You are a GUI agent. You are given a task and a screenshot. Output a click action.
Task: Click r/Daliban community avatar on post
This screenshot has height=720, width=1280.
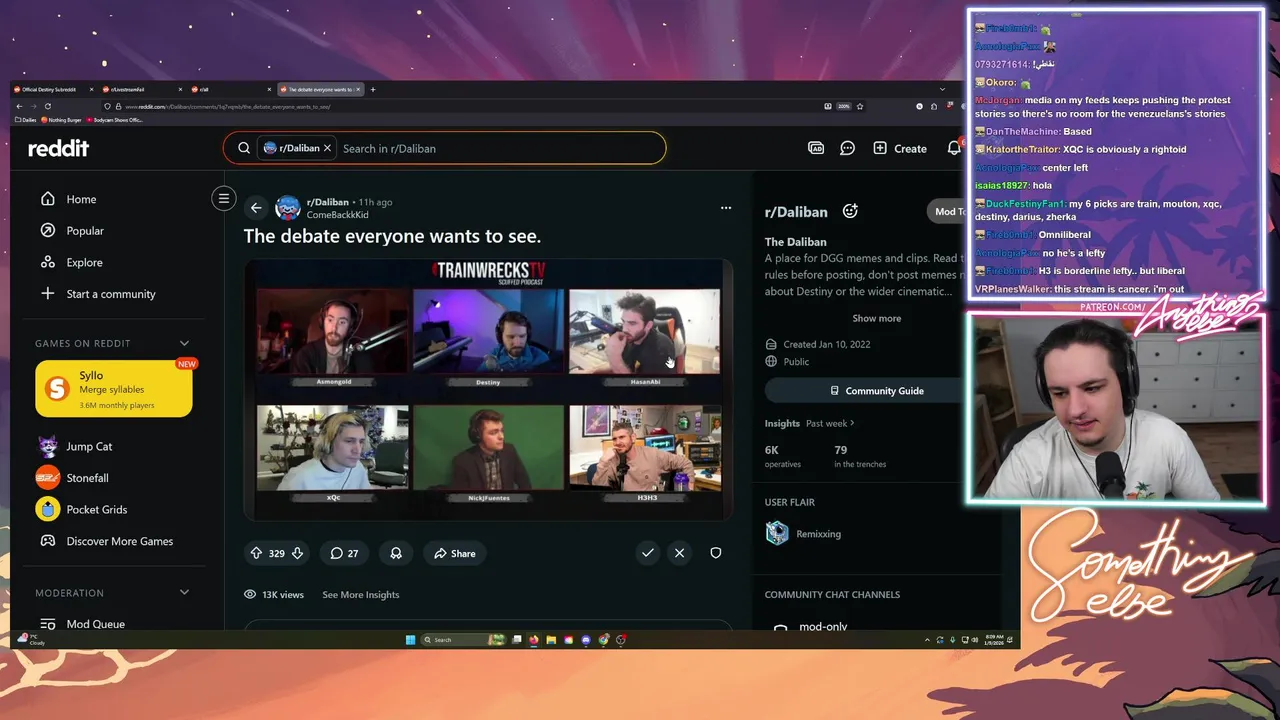[288, 208]
